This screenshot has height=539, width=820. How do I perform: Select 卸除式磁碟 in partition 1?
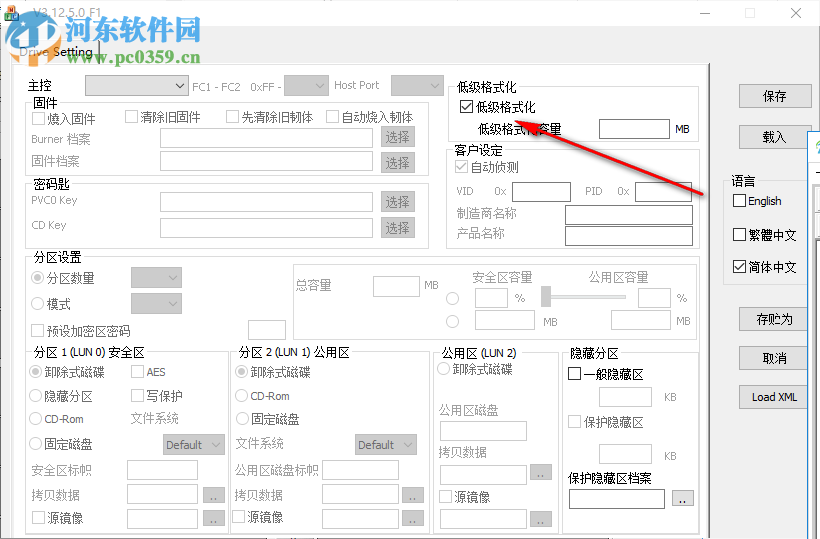click(36, 372)
